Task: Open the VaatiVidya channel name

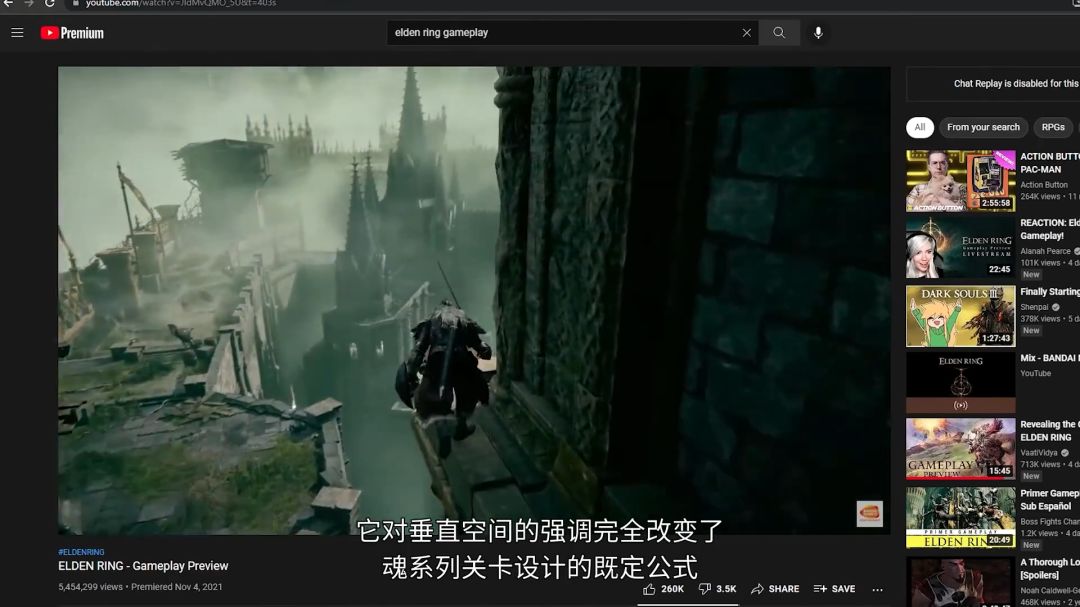Action: (1039, 453)
